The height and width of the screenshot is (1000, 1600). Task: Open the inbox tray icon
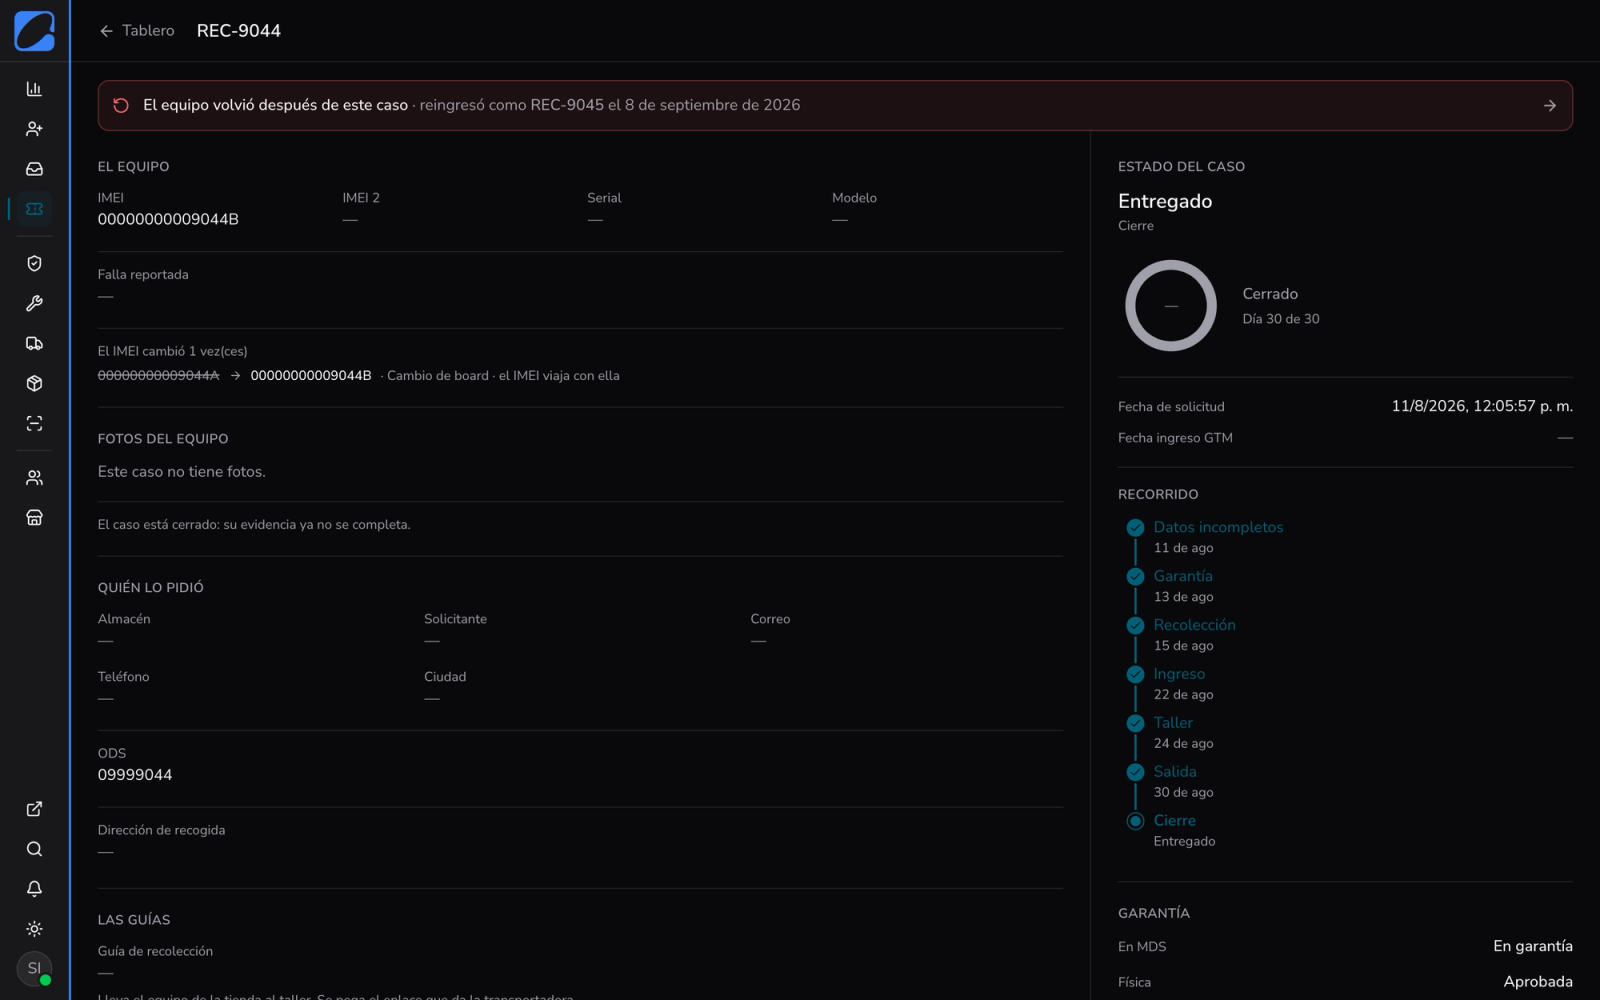pyautogui.click(x=34, y=169)
